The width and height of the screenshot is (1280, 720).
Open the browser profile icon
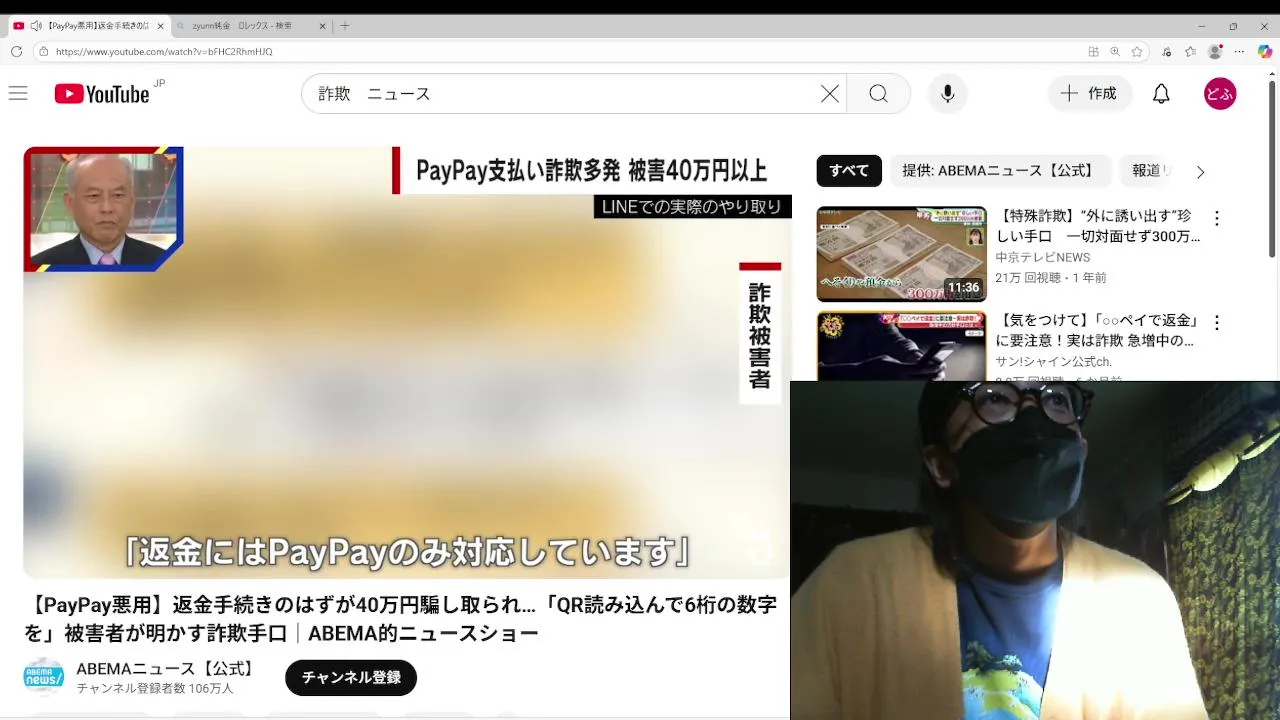(x=1215, y=52)
